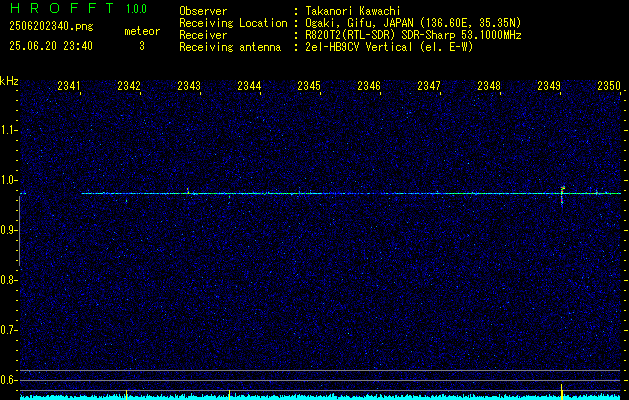Click the 2347 time axis label
Screen dimensions: 629x400
pos(429,86)
